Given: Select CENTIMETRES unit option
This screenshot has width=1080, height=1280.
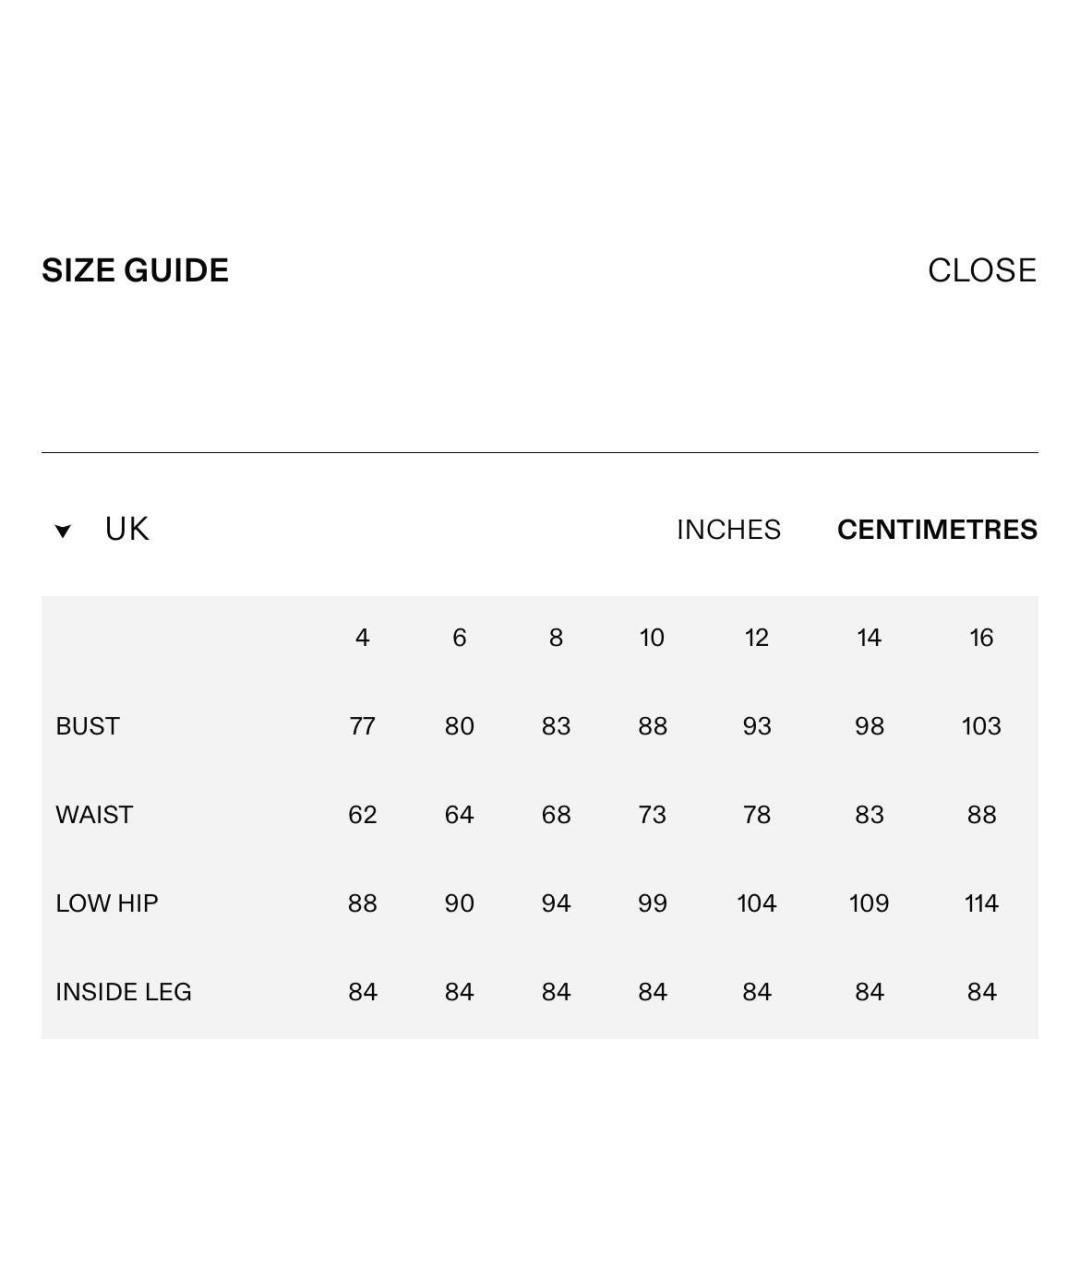Looking at the screenshot, I should pos(937,529).
